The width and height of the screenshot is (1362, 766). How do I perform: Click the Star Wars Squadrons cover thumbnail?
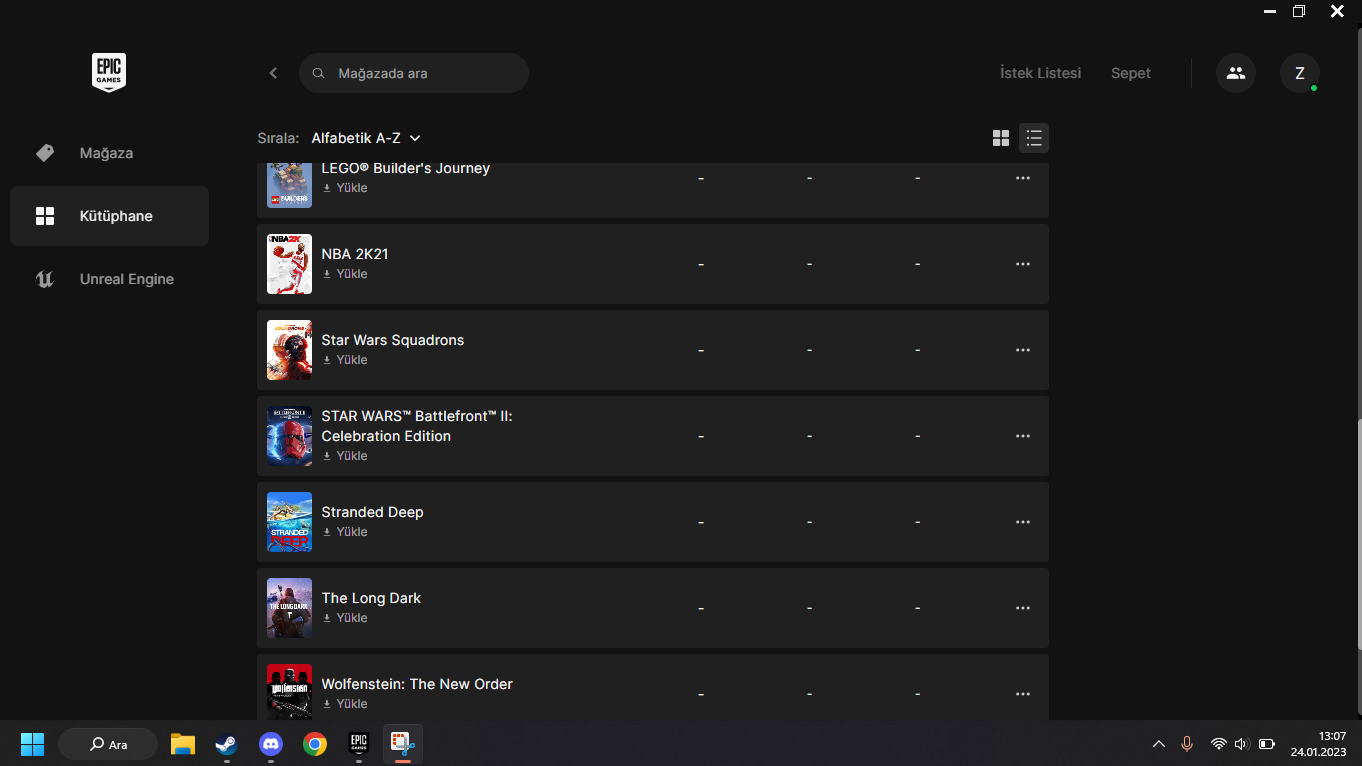[289, 350]
